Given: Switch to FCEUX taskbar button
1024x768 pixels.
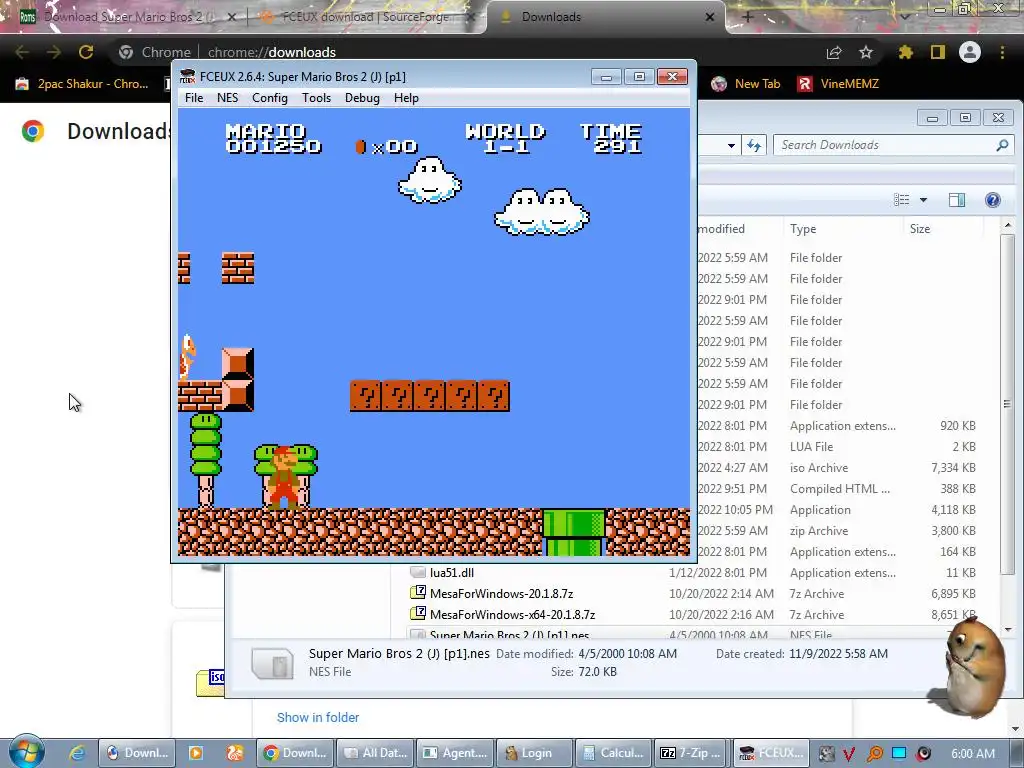Looking at the screenshot, I should coord(772,753).
